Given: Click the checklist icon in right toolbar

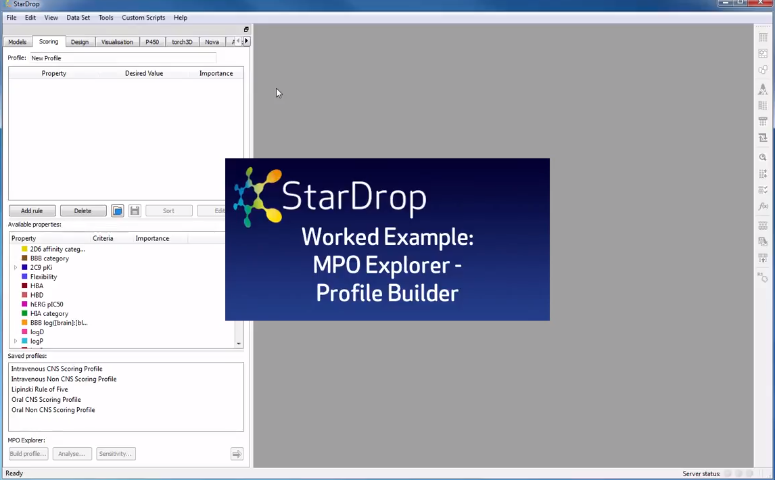Looking at the screenshot, I should click(763, 190).
